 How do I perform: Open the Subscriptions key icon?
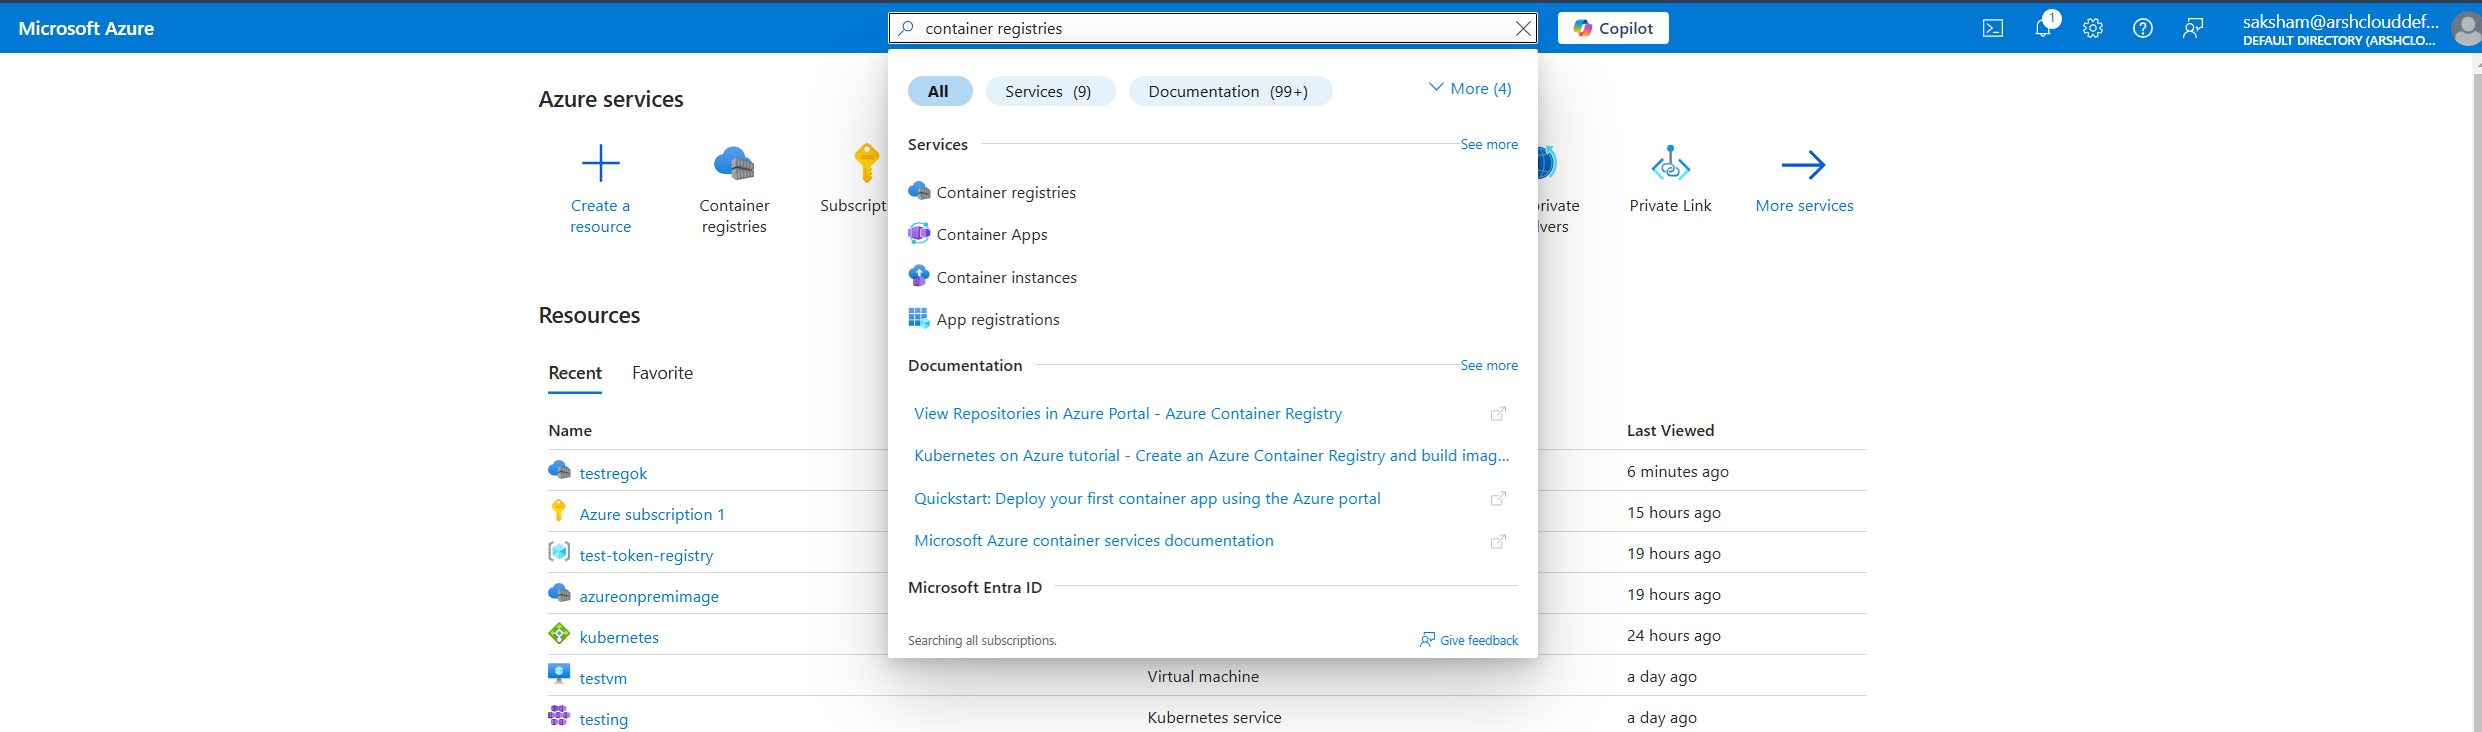click(866, 163)
